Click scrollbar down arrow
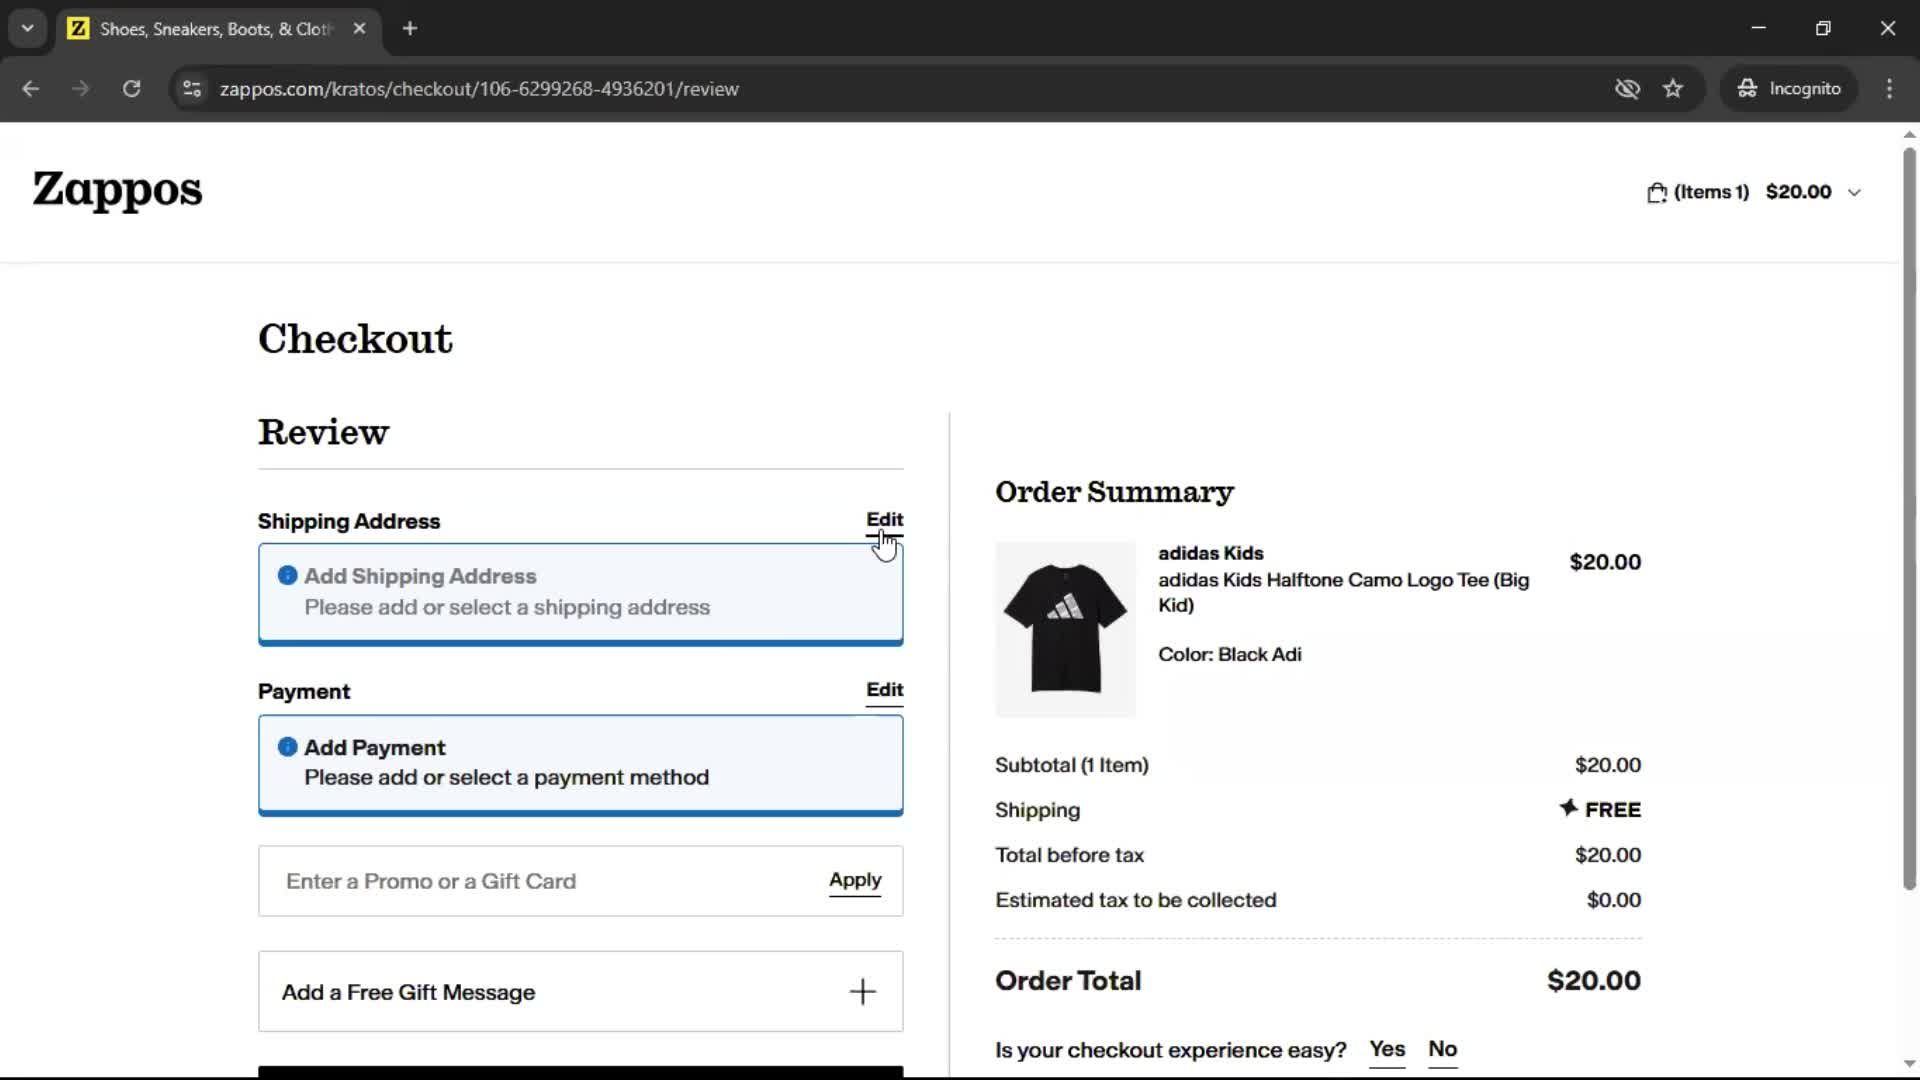The height and width of the screenshot is (1080, 1920). click(1909, 1064)
